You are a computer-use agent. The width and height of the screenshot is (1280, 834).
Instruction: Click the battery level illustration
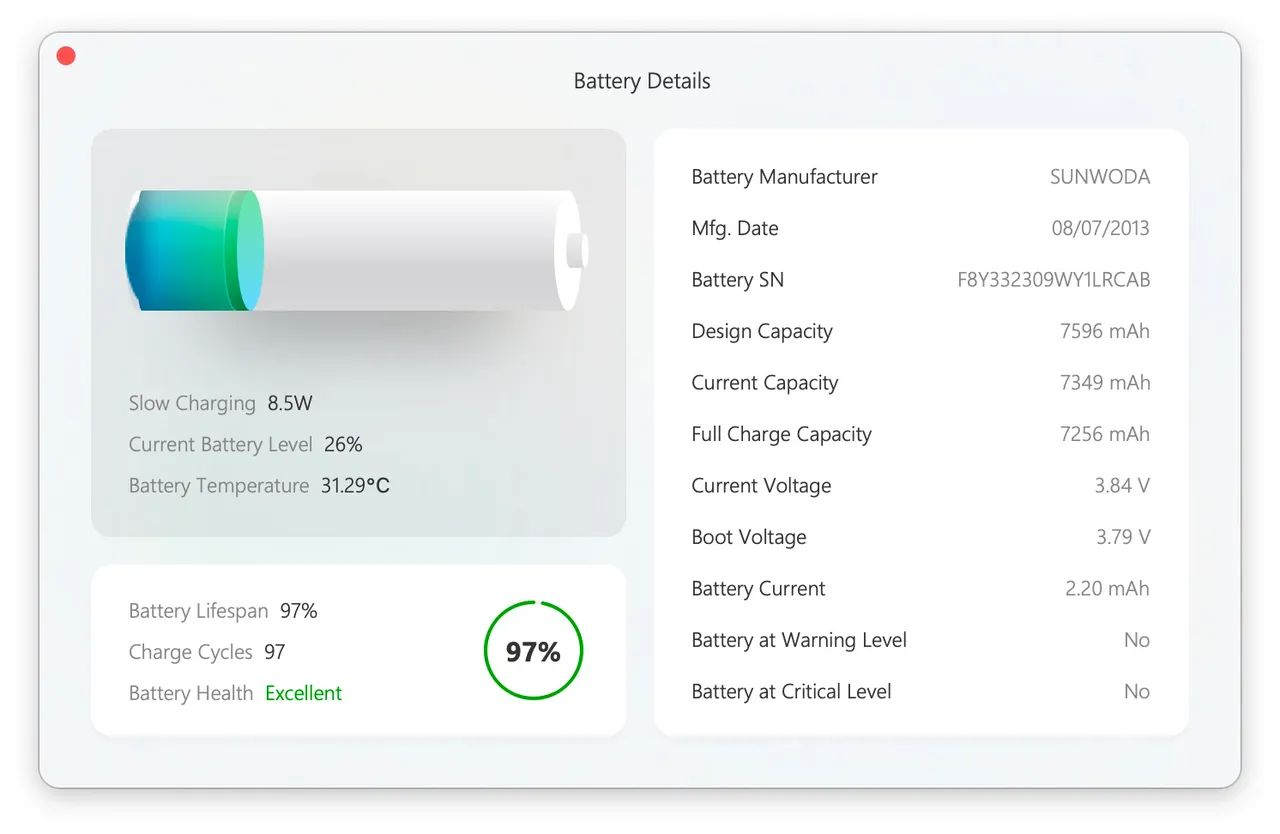point(357,250)
